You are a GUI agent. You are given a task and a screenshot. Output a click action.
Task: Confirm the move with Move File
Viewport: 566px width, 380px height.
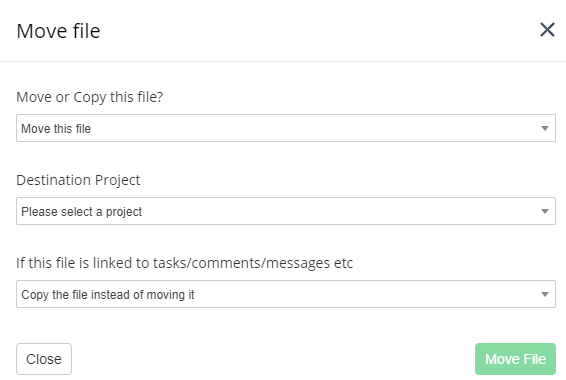[x=515, y=359]
